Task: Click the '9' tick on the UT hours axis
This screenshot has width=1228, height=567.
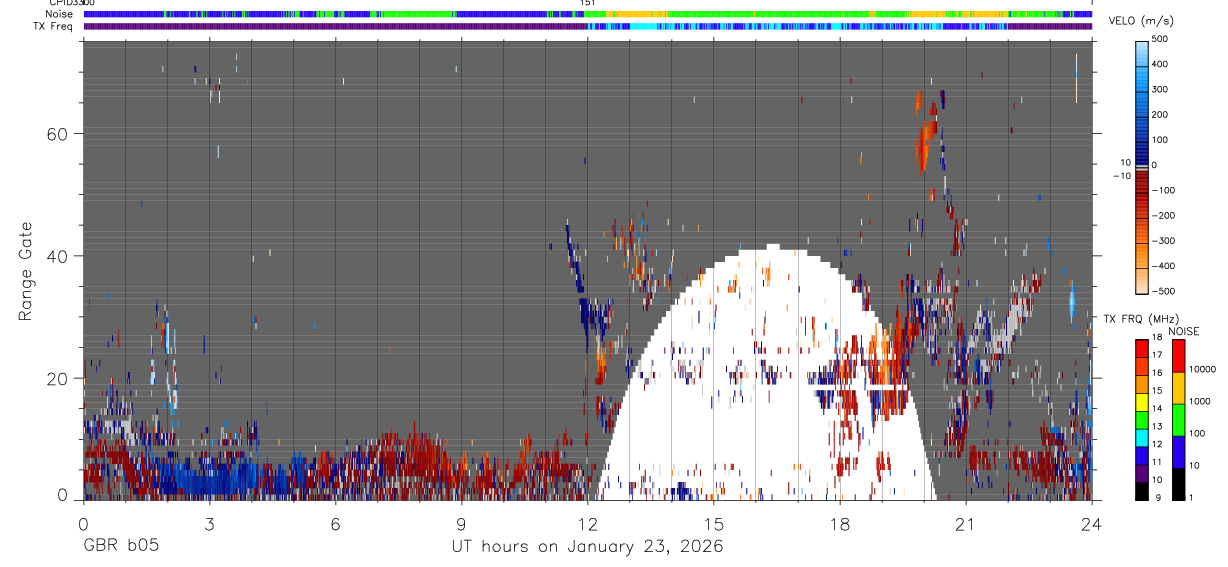Action: click(461, 525)
